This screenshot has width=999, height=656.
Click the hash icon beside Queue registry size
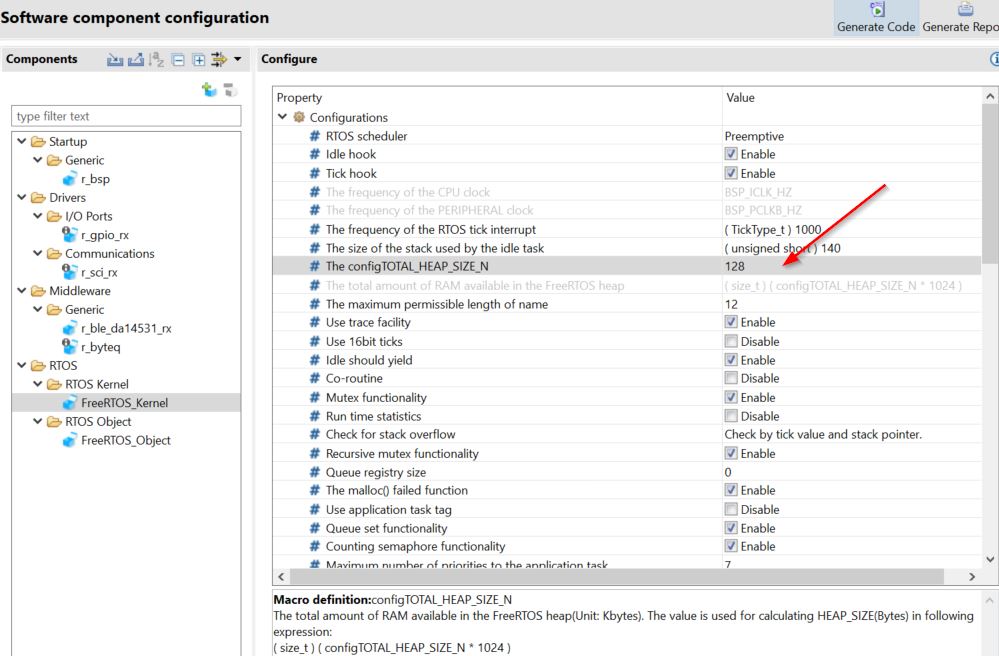[315, 472]
